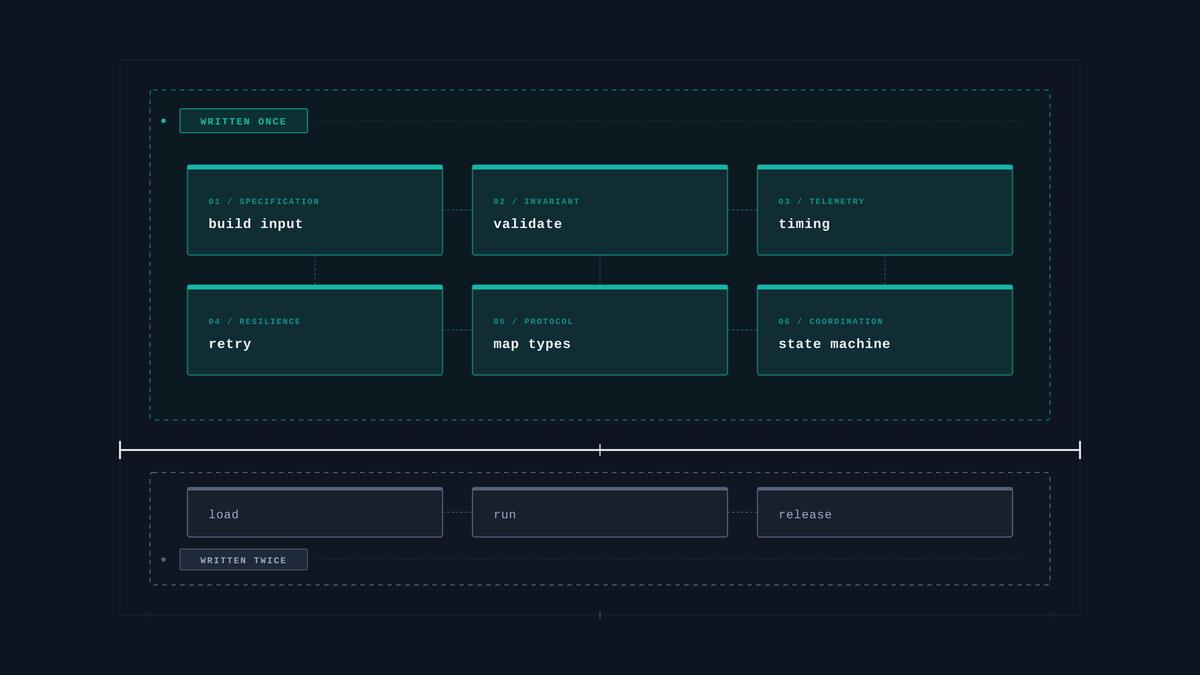Select the "retry" title text
The width and height of the screenshot is (1200, 675).
(230, 344)
